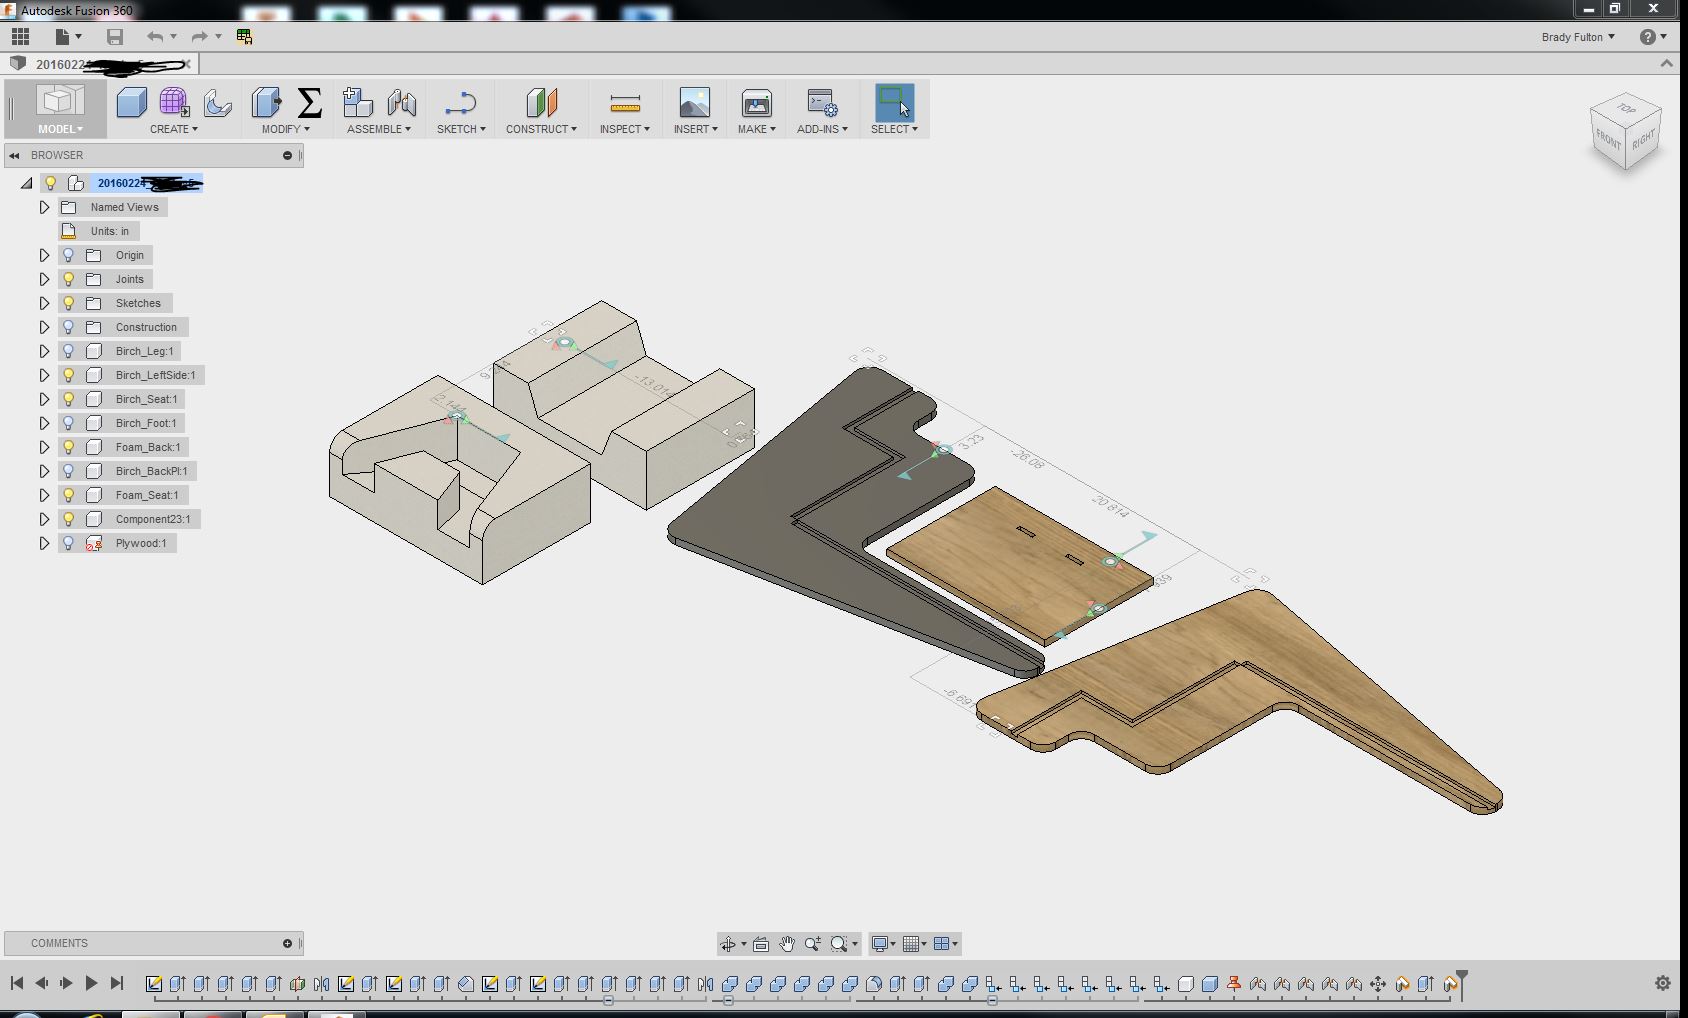Select the Create Form sculpt icon
Screen dimensions: 1688x1018
173,102
